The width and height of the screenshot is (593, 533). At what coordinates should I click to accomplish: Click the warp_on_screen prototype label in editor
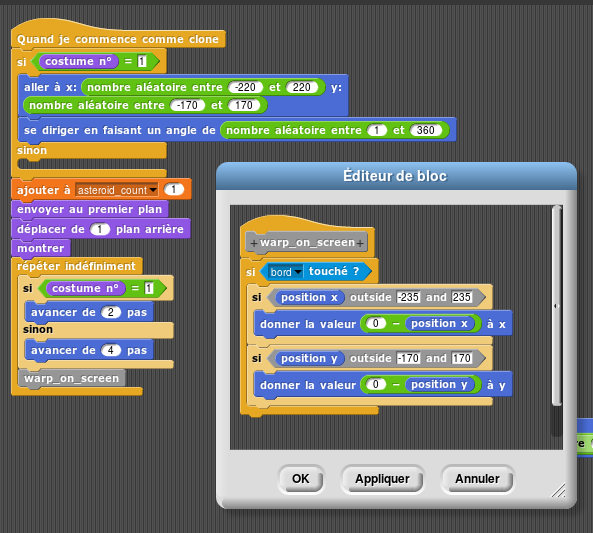click(x=307, y=242)
